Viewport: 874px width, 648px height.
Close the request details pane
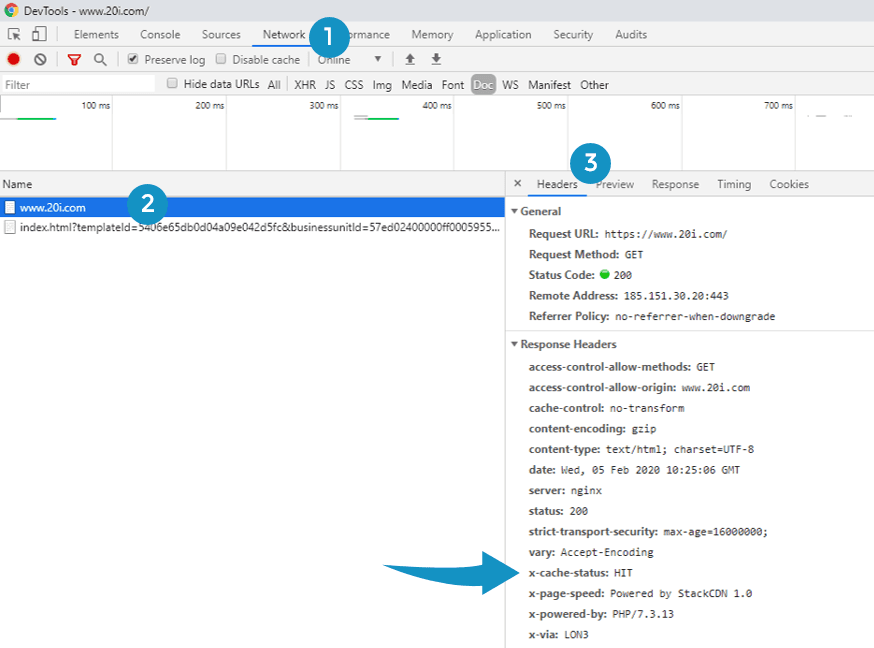pos(518,183)
